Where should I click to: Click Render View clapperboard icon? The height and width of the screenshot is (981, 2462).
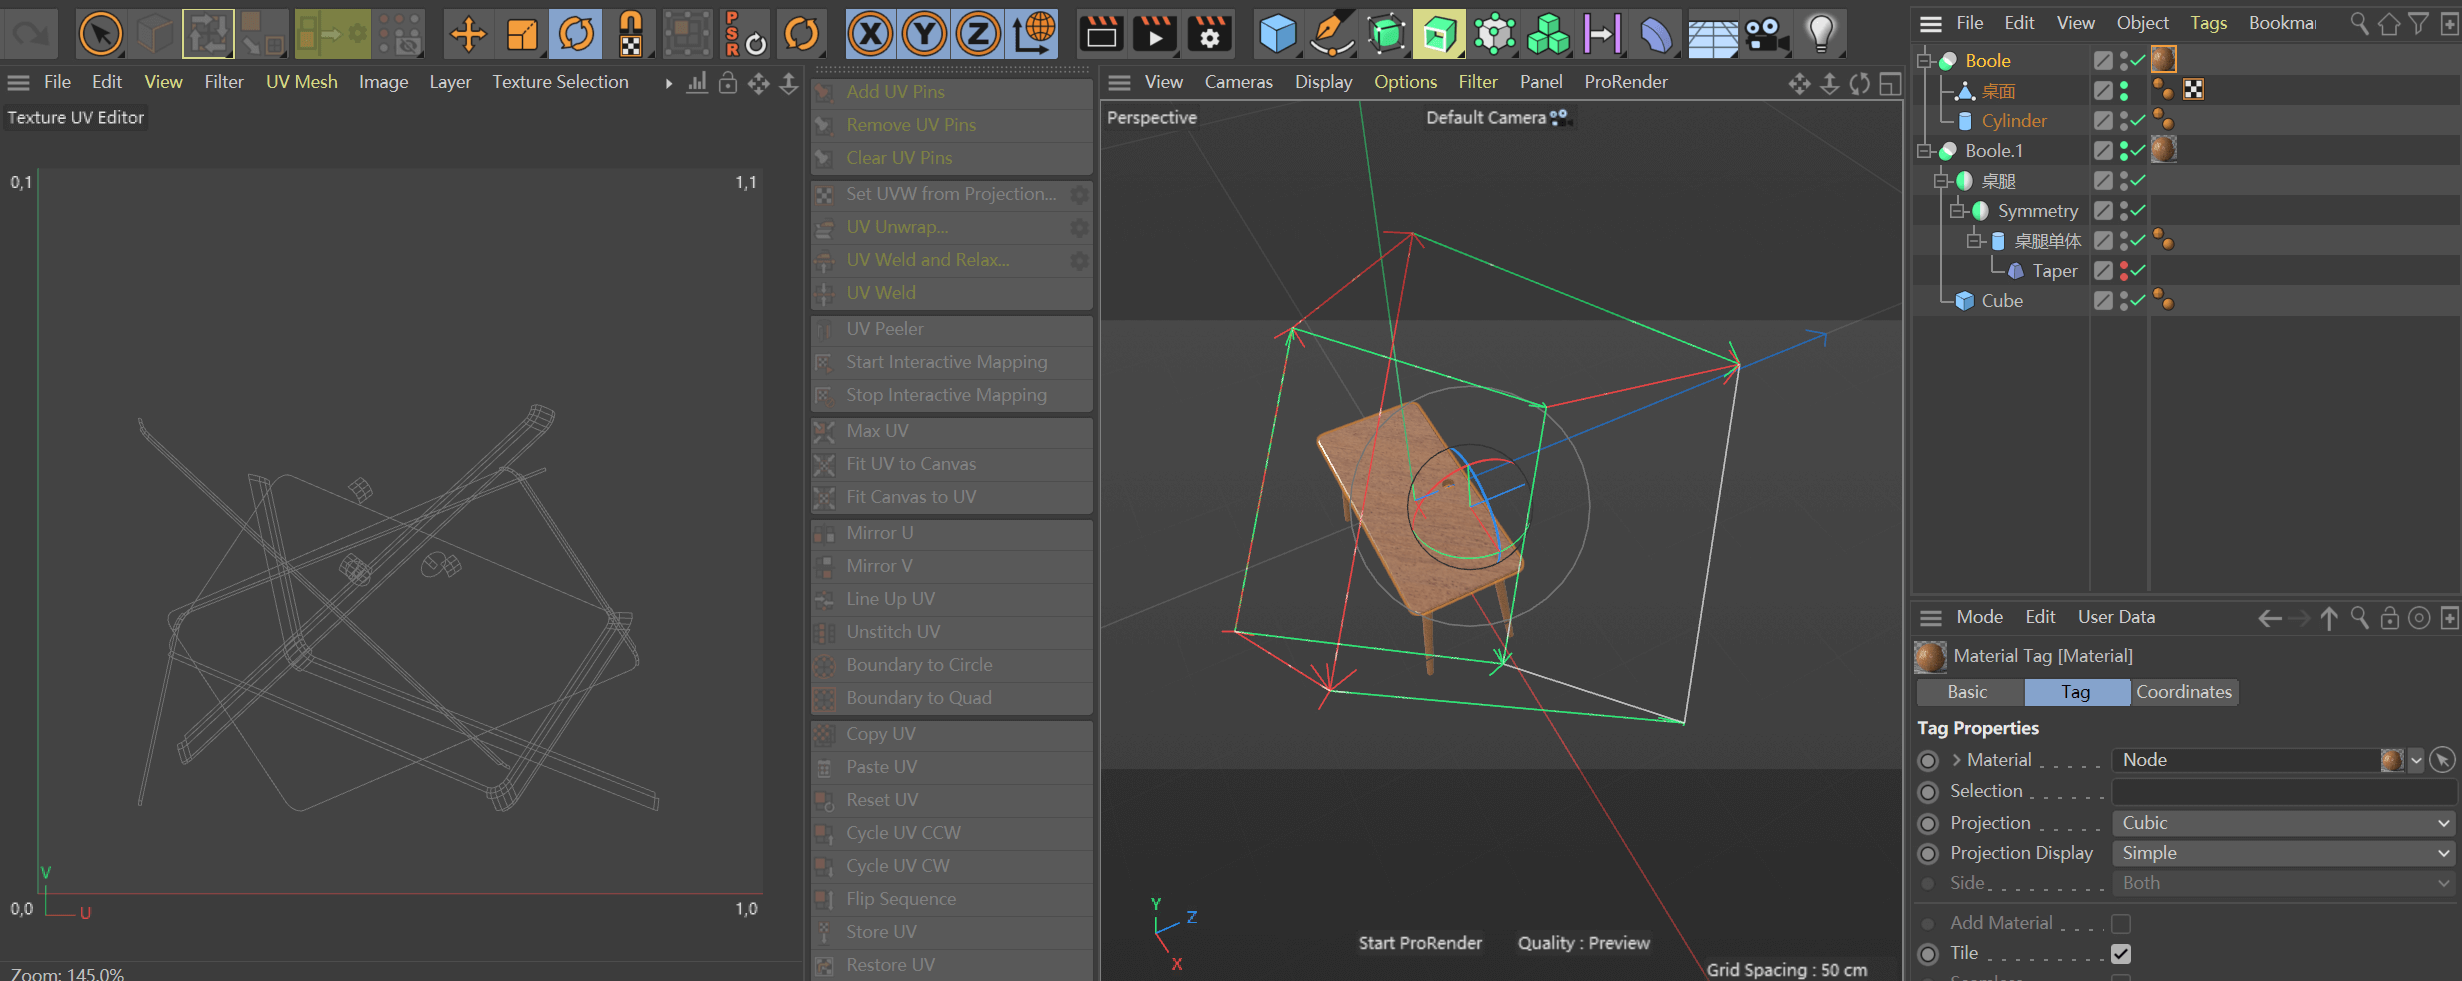click(1101, 35)
